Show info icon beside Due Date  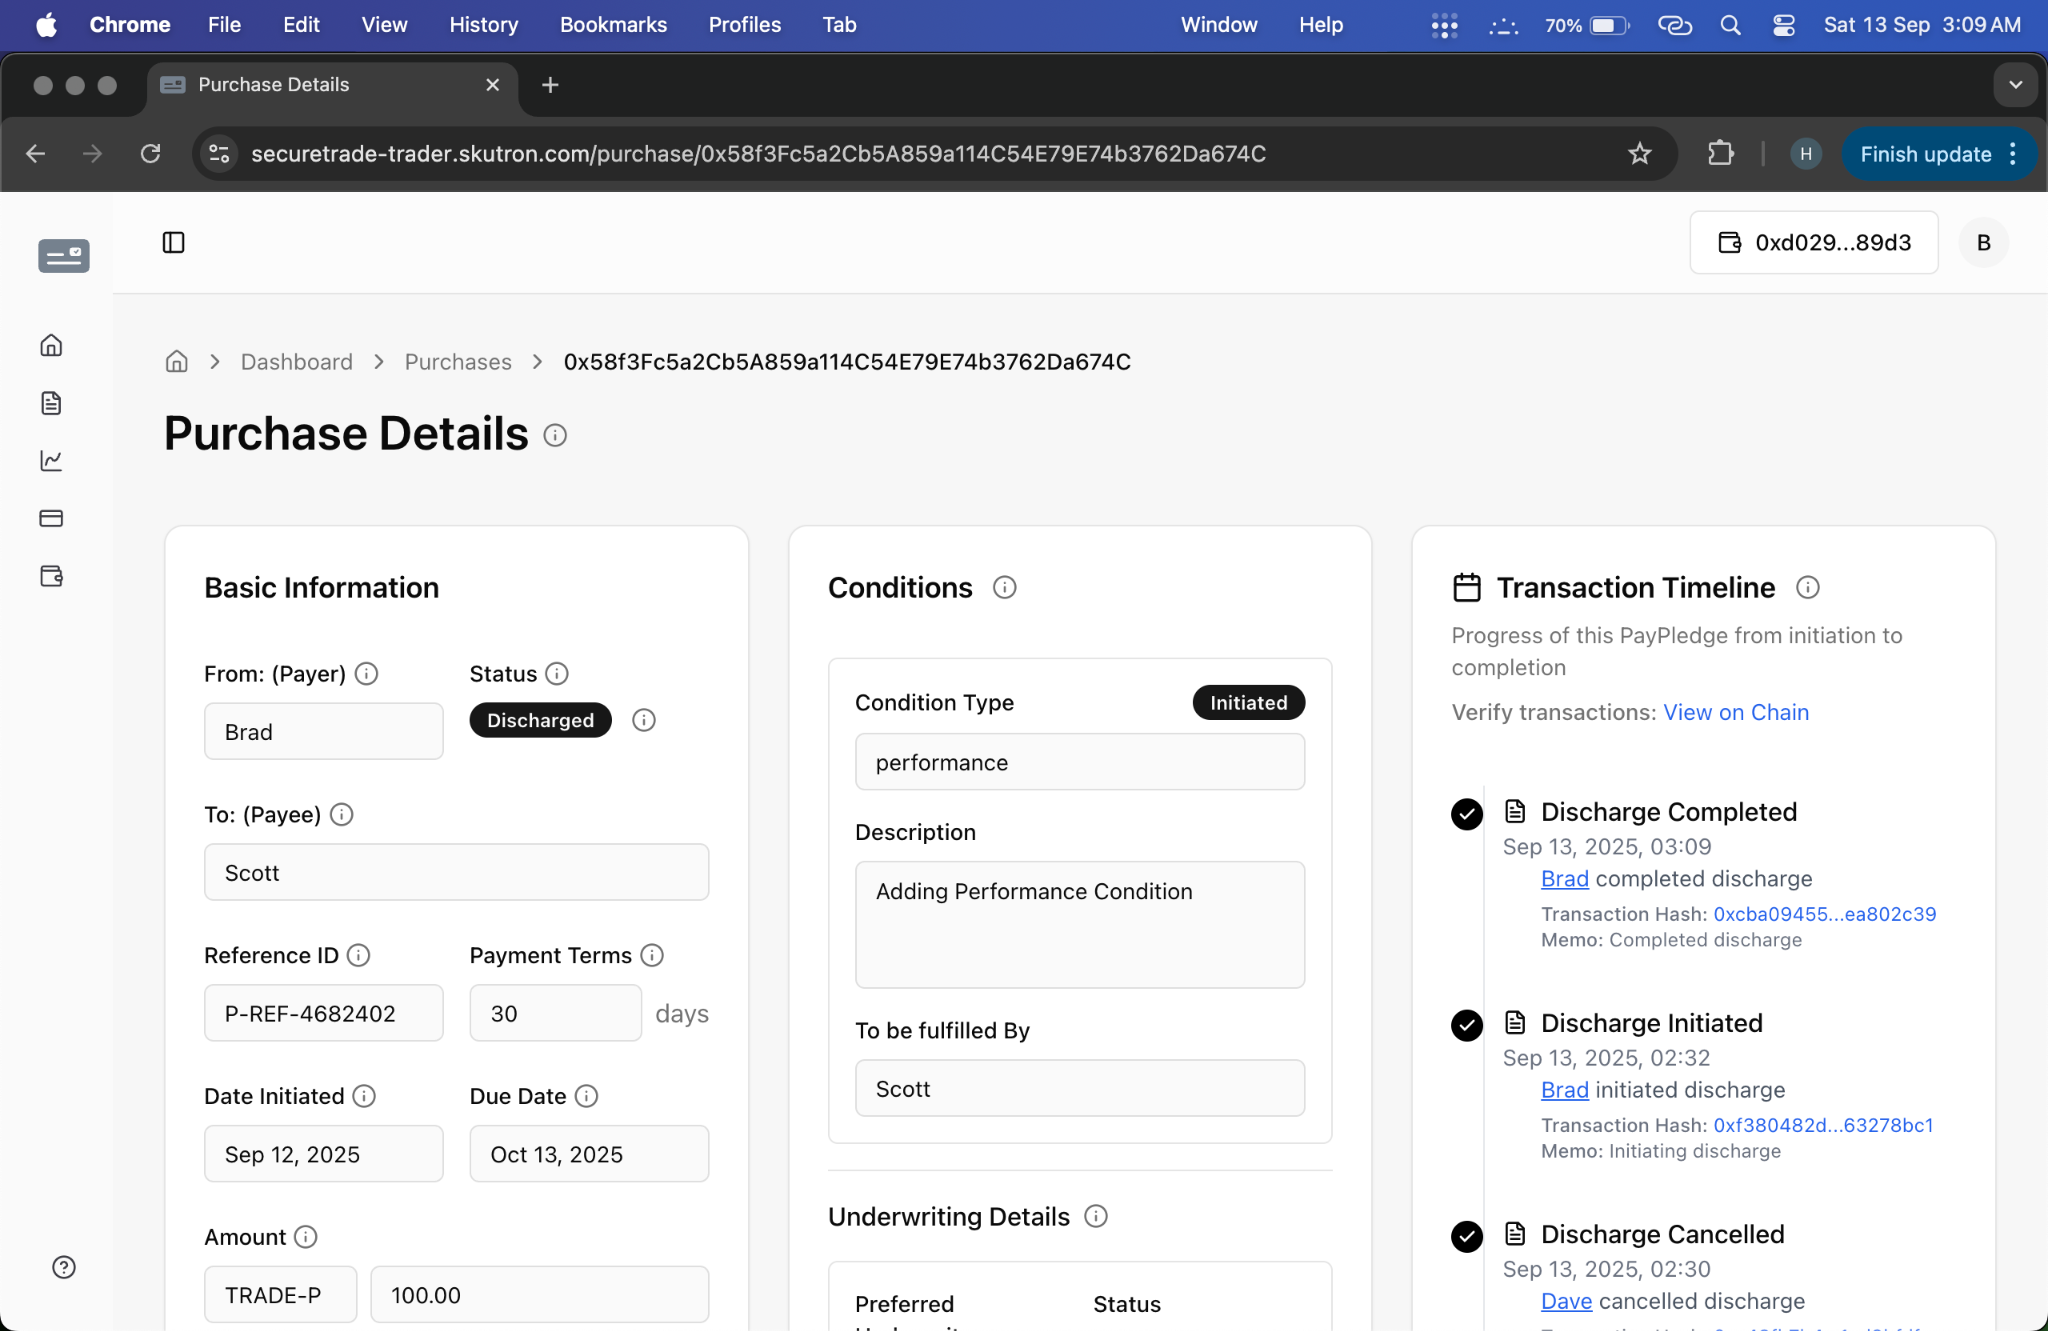pyautogui.click(x=587, y=1096)
